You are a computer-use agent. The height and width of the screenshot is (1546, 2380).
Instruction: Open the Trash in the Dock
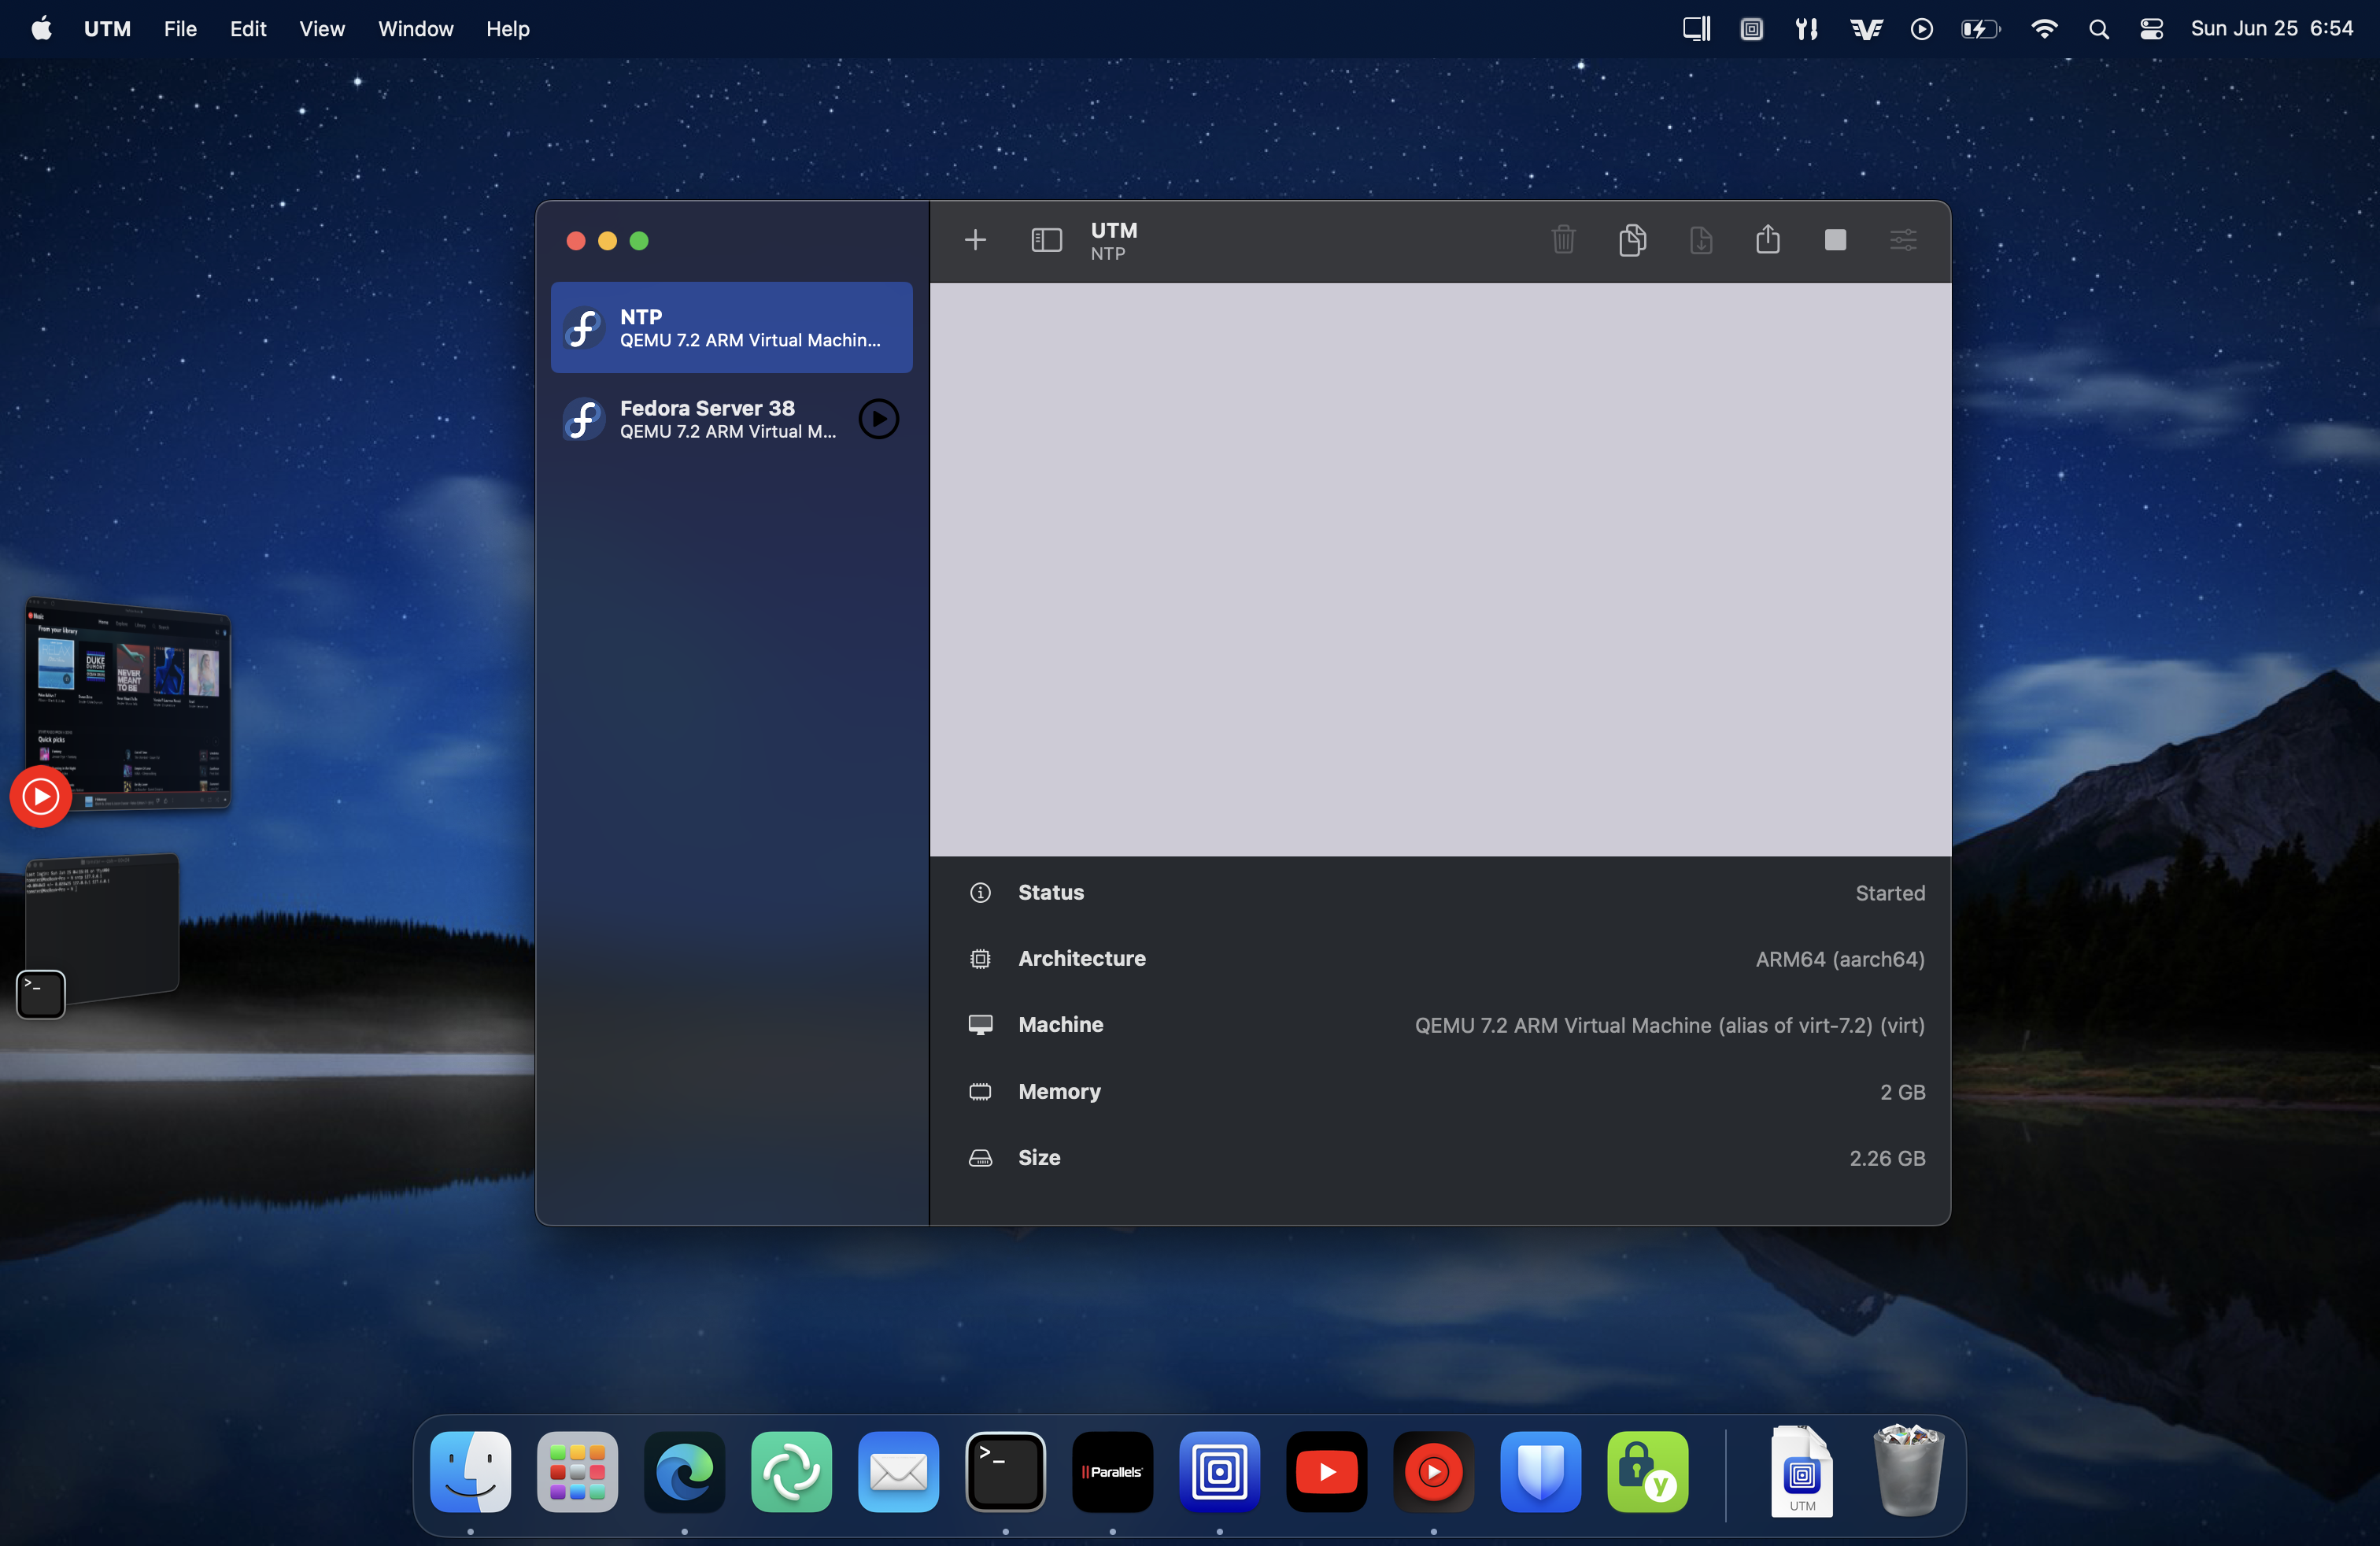point(1906,1471)
